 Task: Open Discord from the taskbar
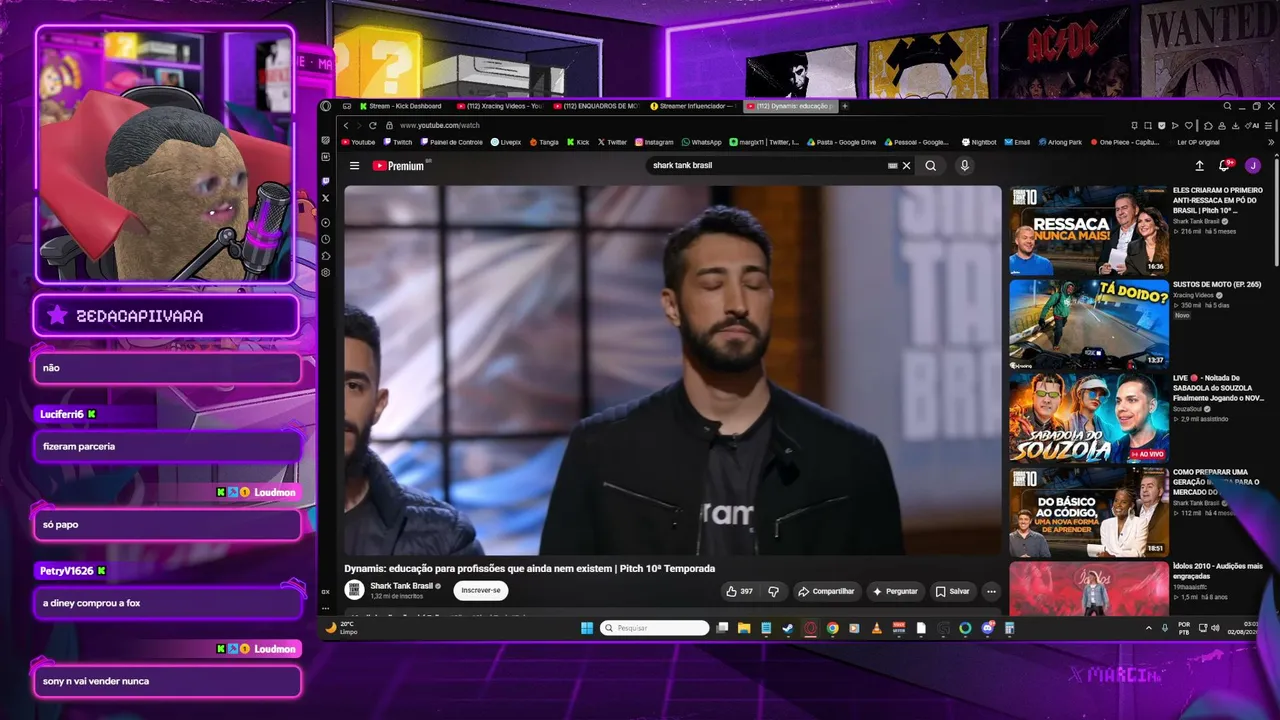987,628
